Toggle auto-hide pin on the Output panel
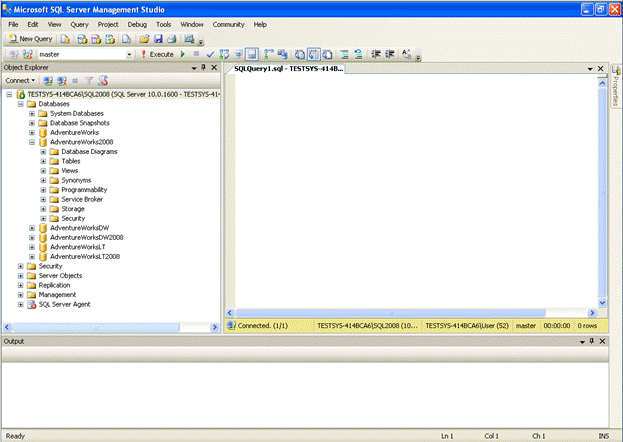 (x=592, y=341)
